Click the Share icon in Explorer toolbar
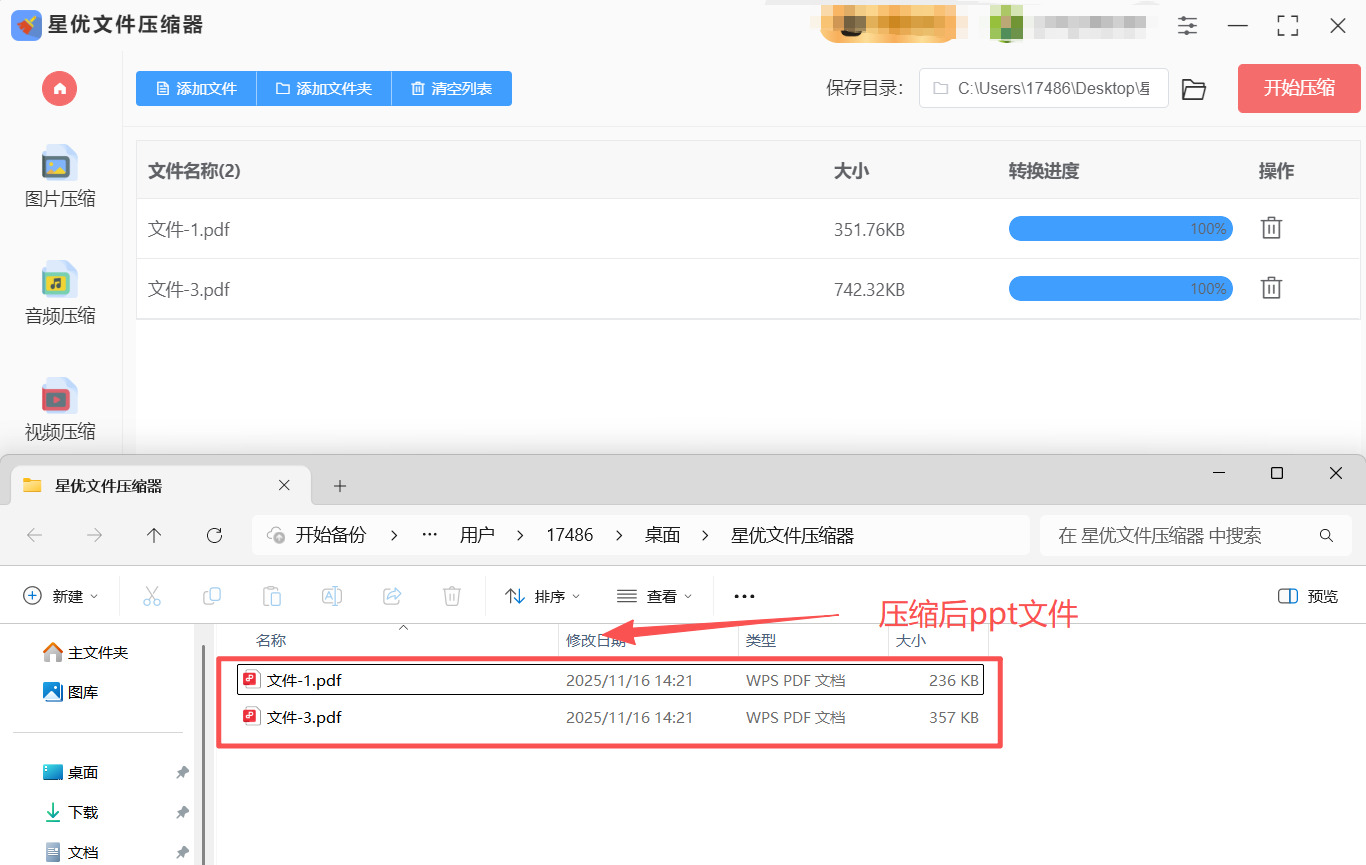Viewport: 1366px width, 865px height. point(392,595)
